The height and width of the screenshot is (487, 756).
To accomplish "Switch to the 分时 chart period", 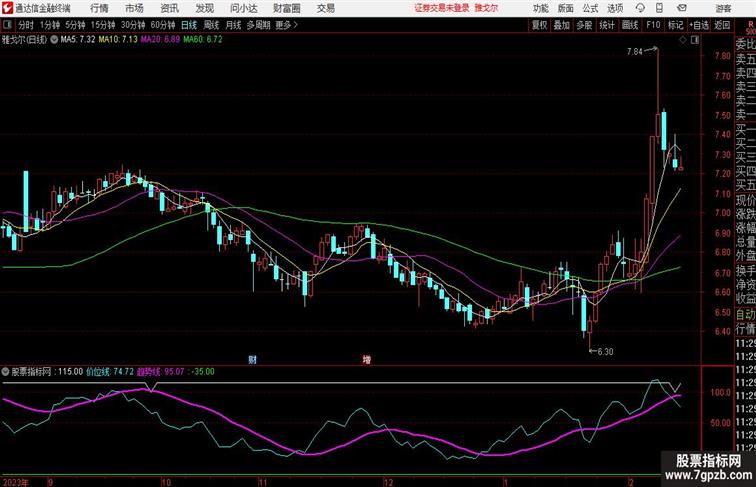I will (x=26, y=25).
